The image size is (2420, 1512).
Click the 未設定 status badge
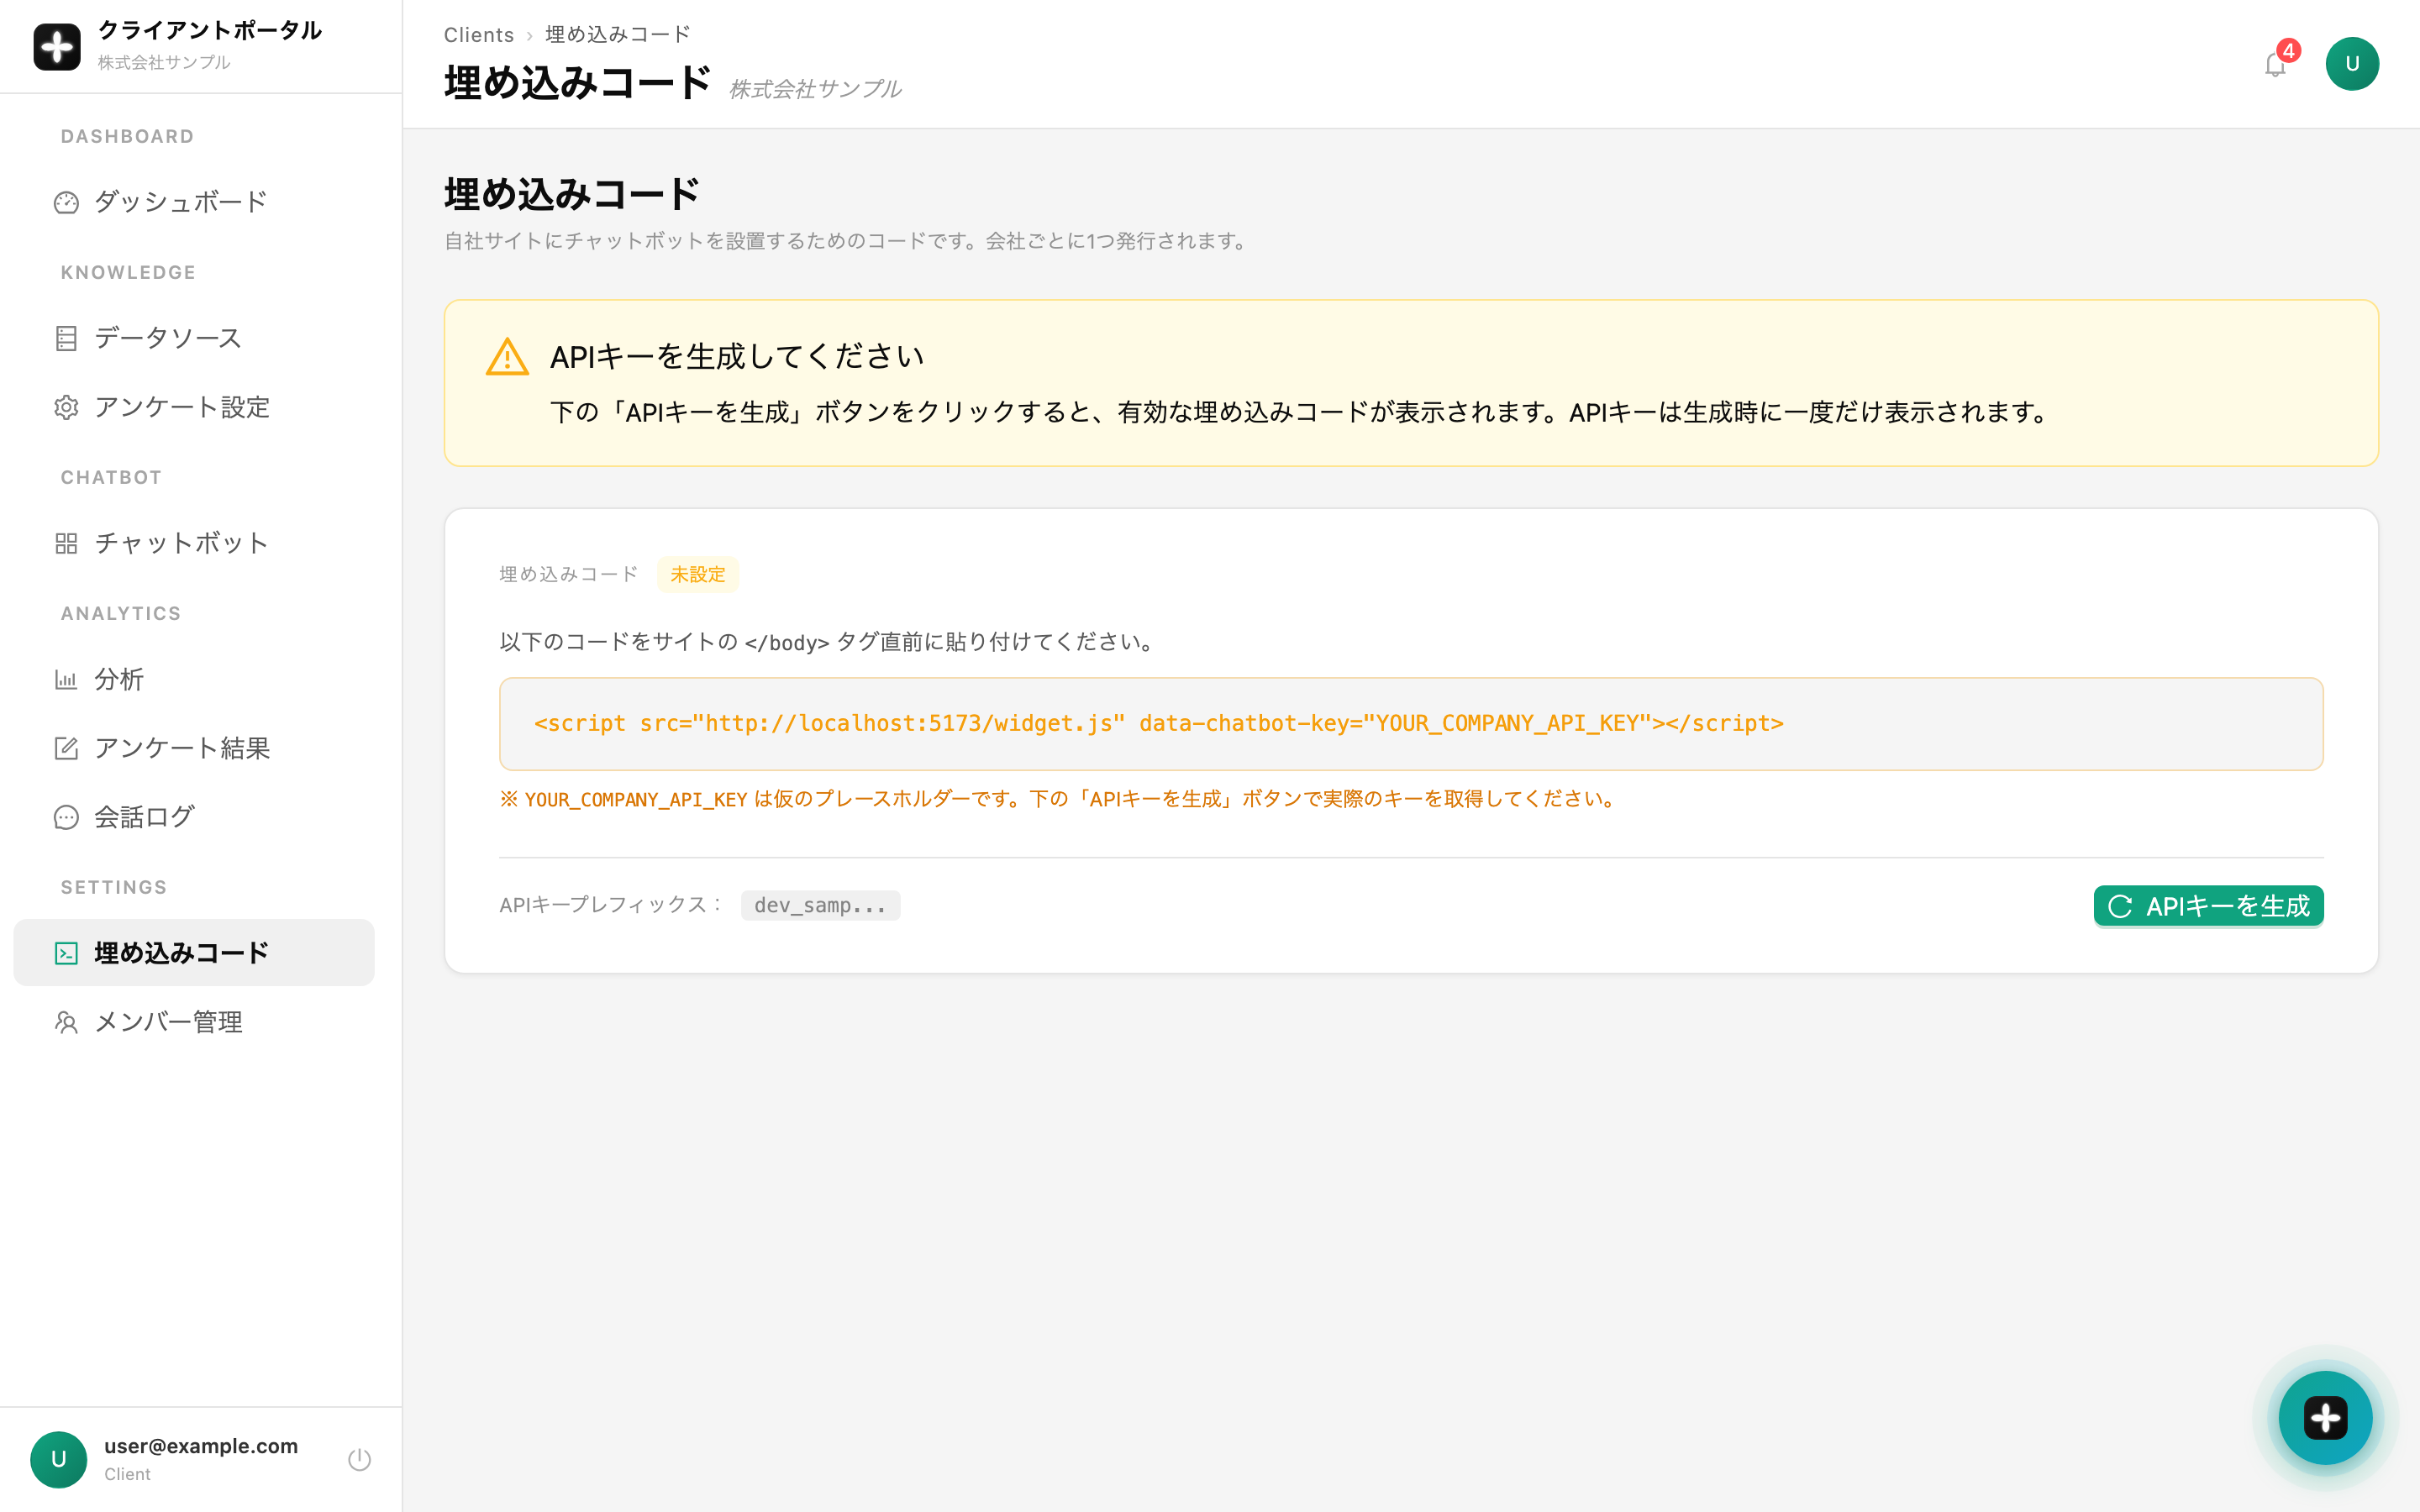[x=698, y=574]
